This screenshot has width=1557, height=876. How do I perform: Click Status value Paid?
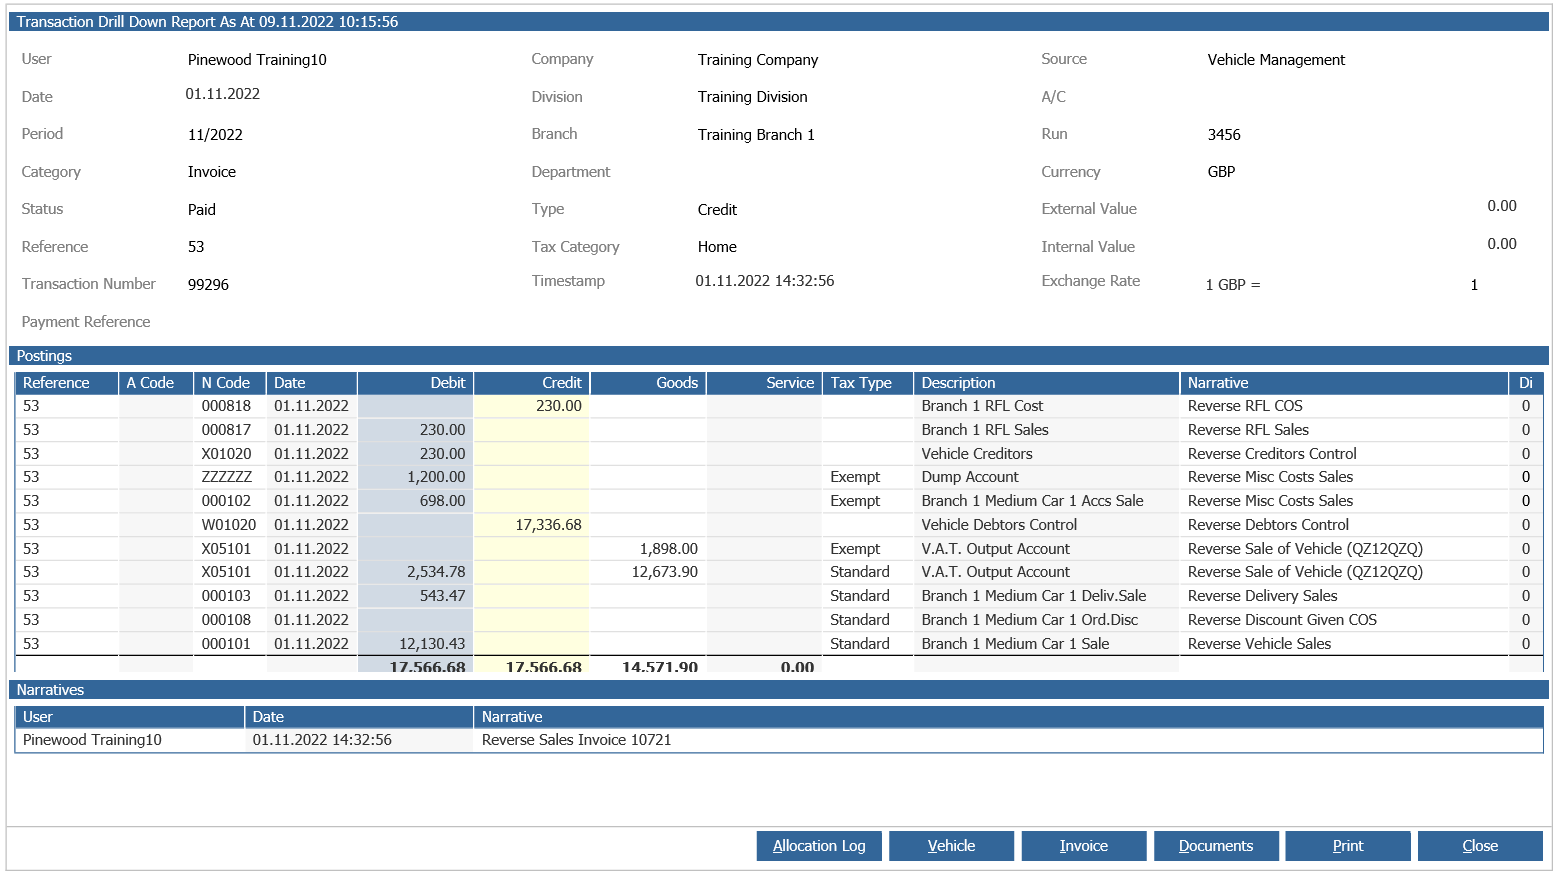(x=201, y=210)
